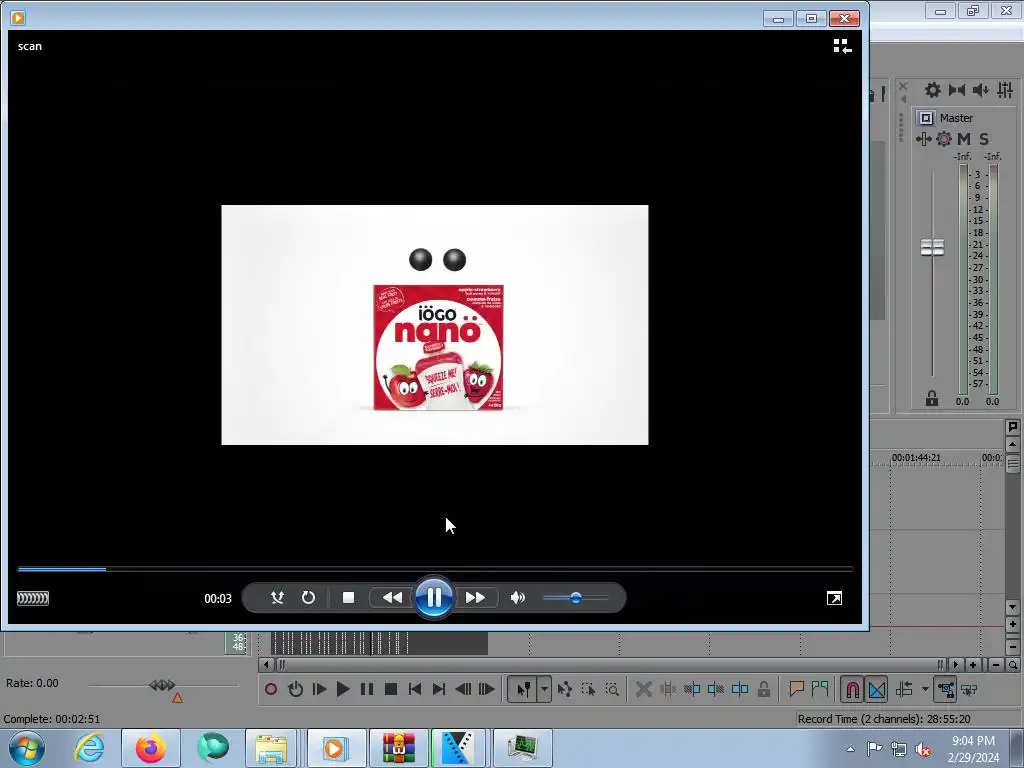1024x768 pixels.
Task: Insert a region with the green flags icon
Action: click(820, 688)
